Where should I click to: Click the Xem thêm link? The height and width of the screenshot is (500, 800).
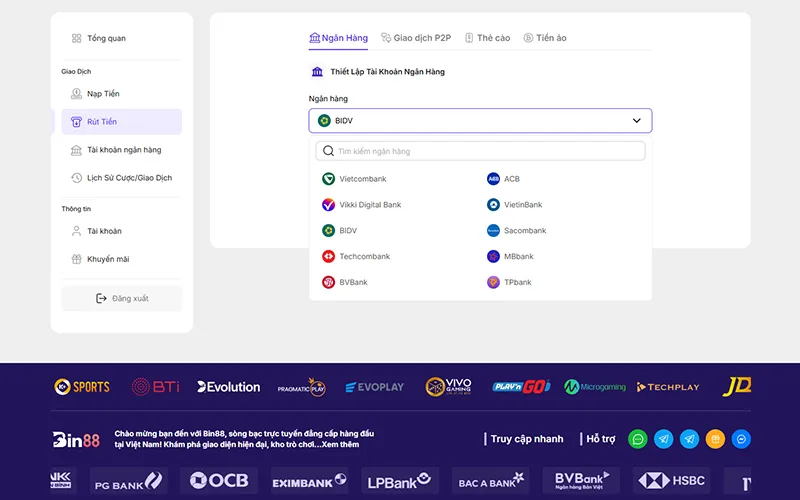[x=340, y=444]
